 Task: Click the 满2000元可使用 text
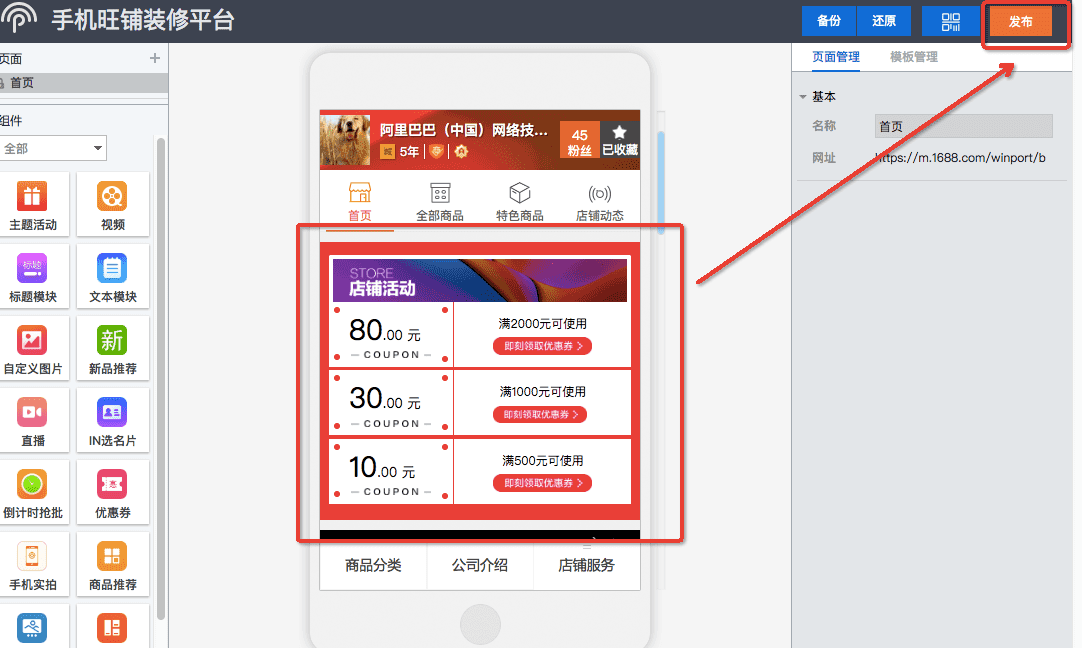[542, 324]
